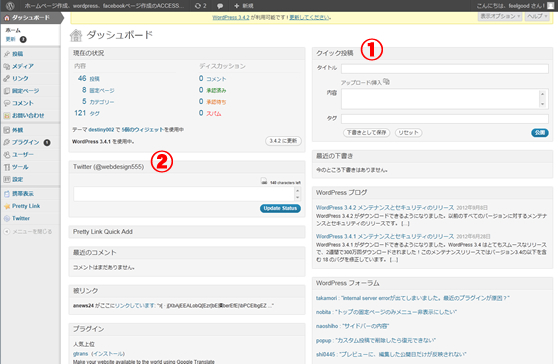Open the 0 承認済み approved link
Screen dimensions: 558x364
212,90
